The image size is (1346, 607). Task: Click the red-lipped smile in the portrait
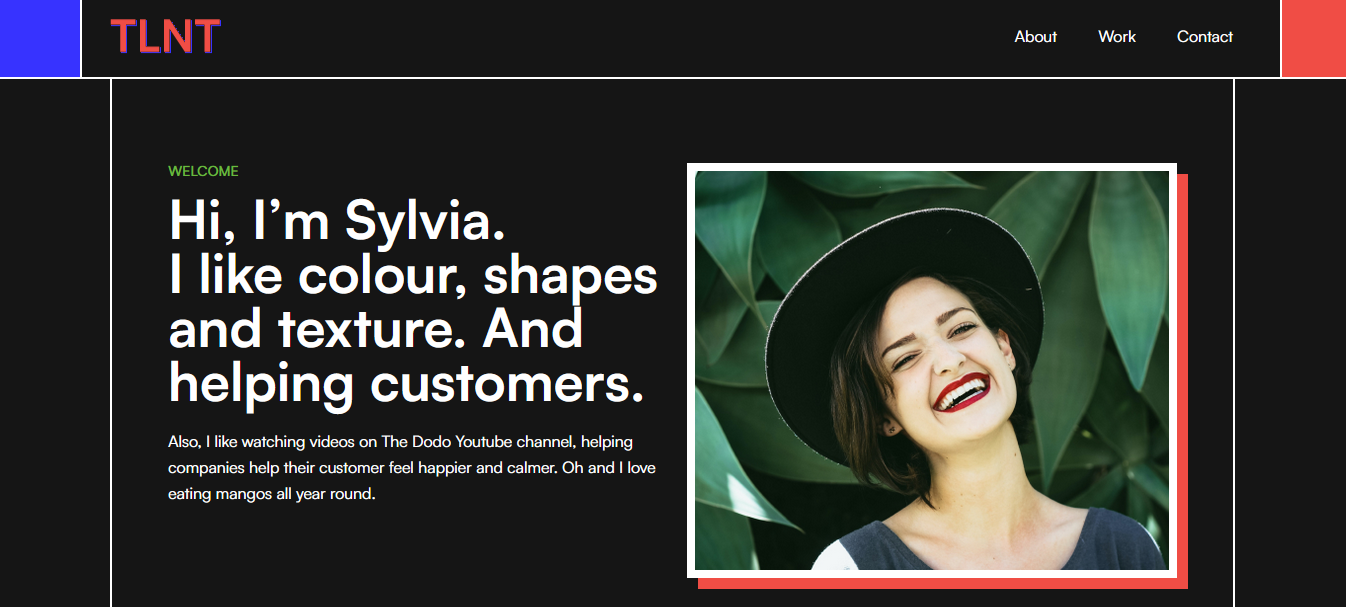[x=961, y=390]
